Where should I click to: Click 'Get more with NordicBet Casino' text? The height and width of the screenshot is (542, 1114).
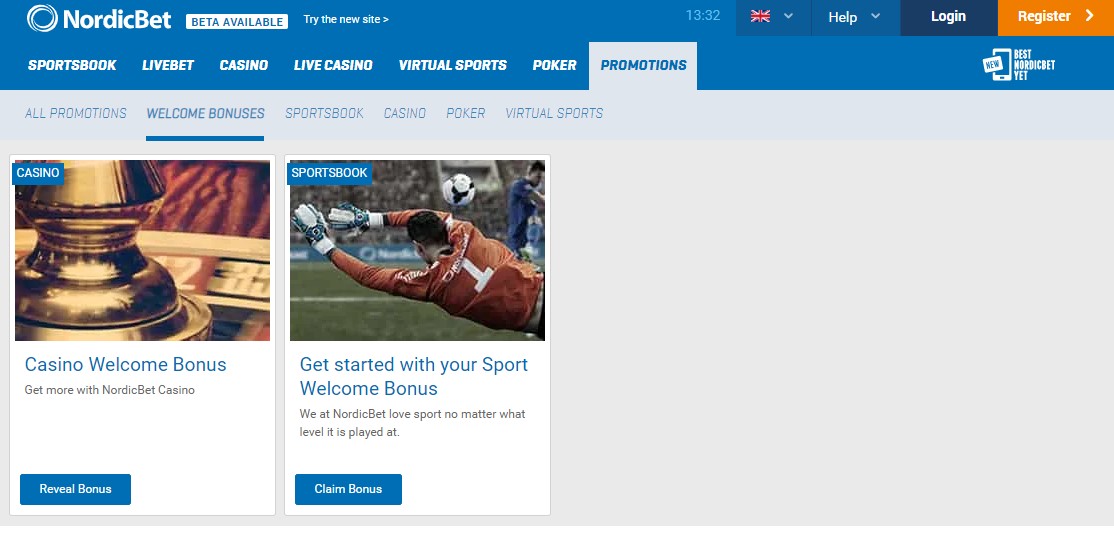coord(109,390)
